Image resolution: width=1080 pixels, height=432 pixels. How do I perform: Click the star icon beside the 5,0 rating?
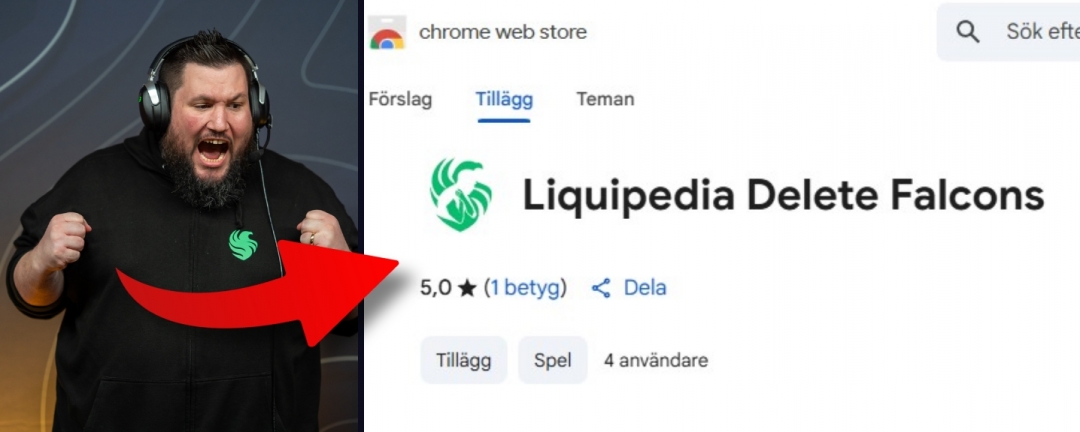467,288
